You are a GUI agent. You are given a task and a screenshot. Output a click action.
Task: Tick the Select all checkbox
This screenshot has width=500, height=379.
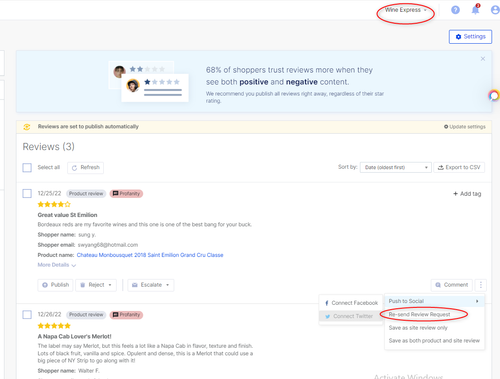point(27,167)
